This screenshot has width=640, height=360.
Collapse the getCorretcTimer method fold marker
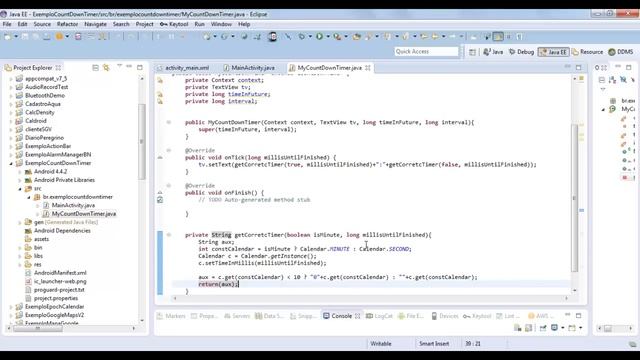coord(169,235)
